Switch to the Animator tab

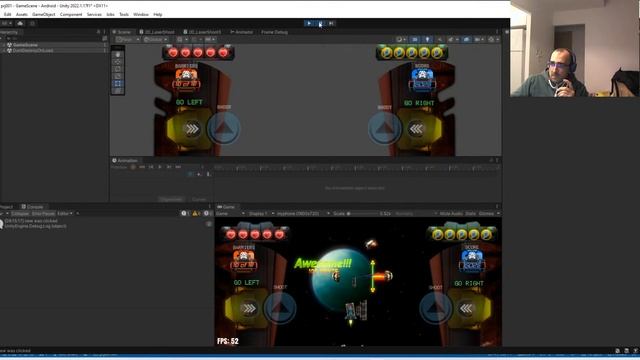(x=242, y=32)
